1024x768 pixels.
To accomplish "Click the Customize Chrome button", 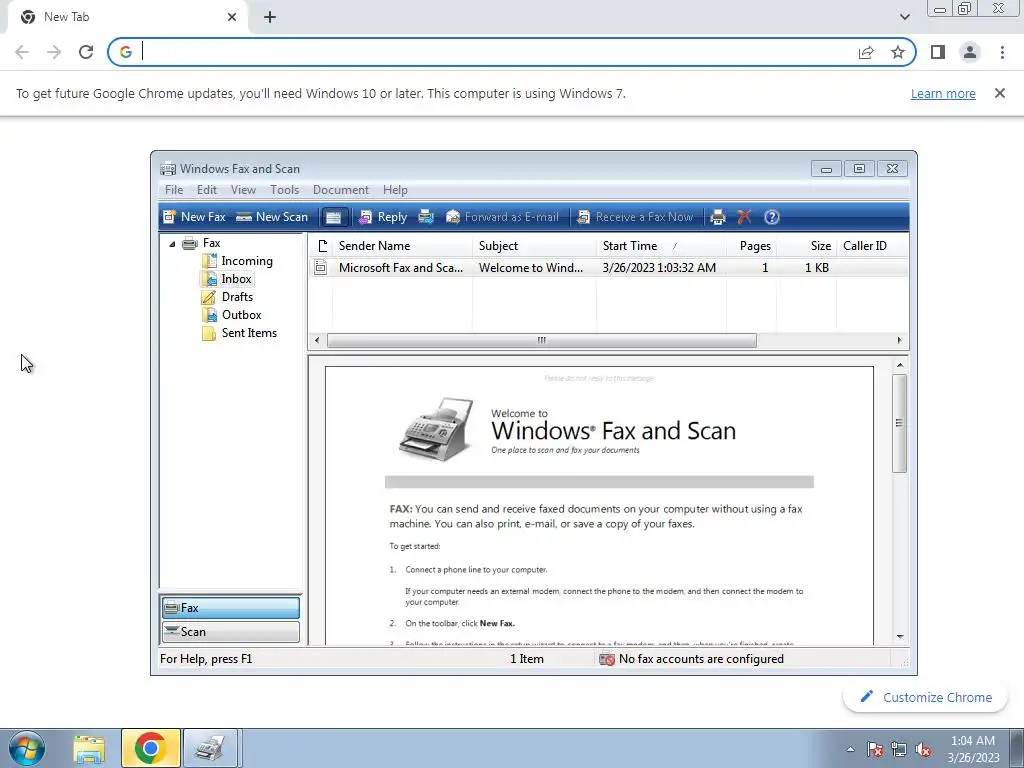I will 926,697.
